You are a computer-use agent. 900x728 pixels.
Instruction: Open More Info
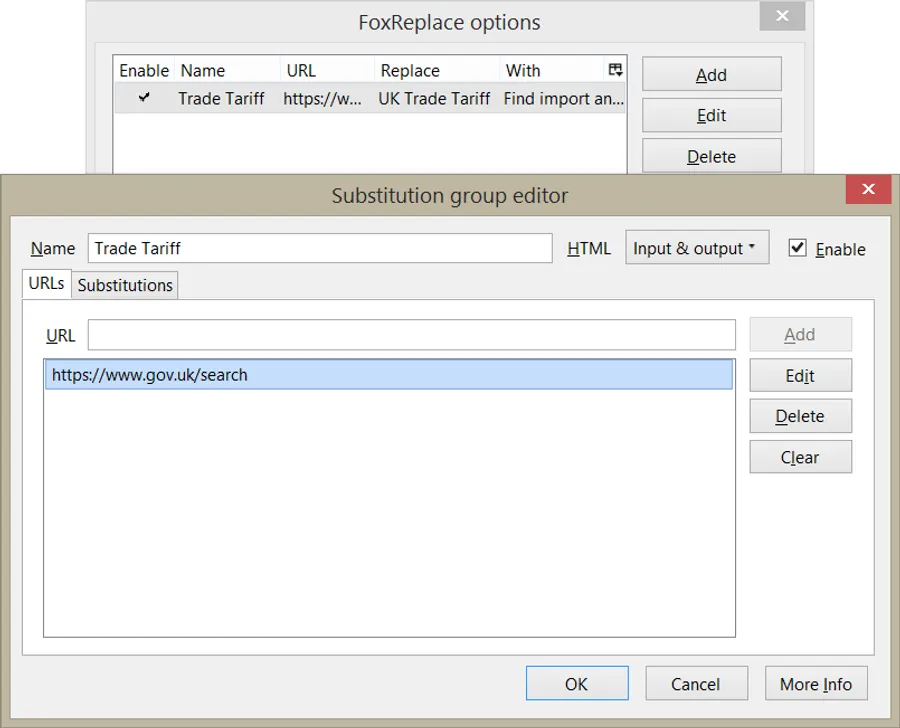(816, 683)
